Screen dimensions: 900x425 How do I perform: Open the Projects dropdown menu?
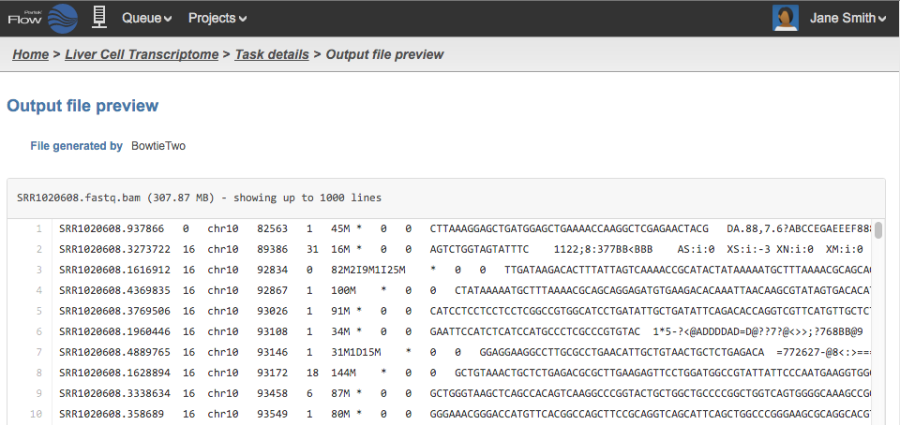(x=217, y=18)
